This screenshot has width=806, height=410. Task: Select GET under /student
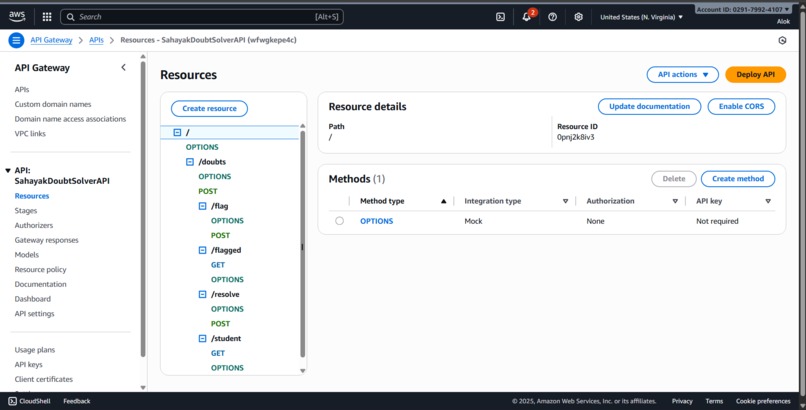click(x=218, y=353)
